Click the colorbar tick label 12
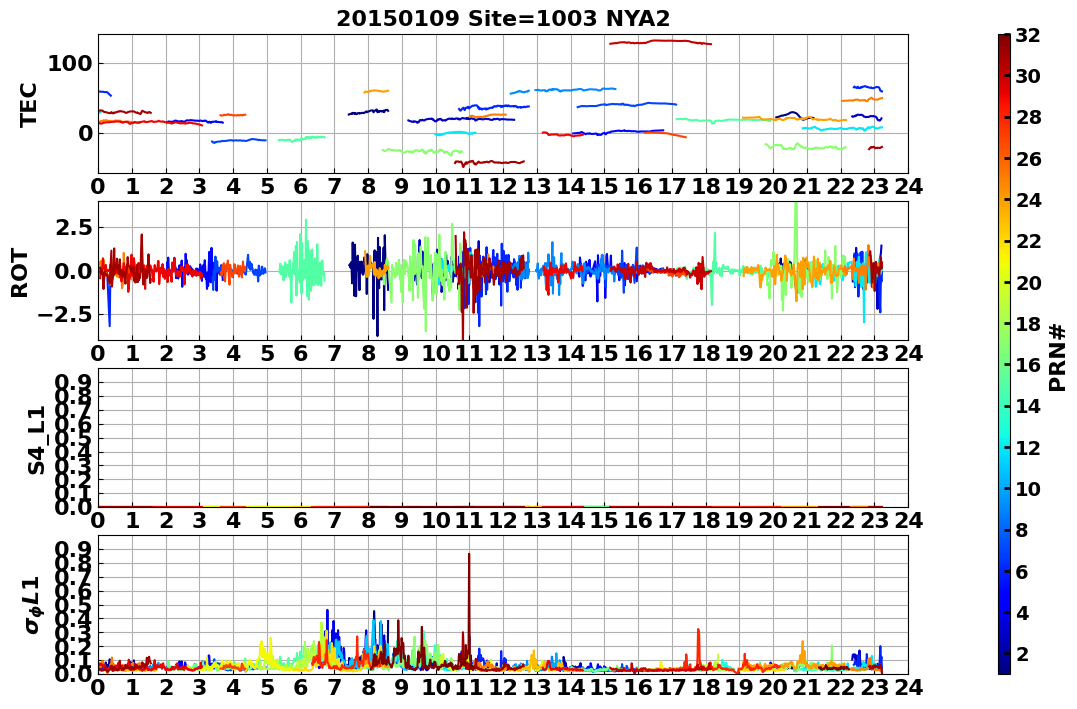The width and height of the screenshot is (1077, 709). (1028, 447)
